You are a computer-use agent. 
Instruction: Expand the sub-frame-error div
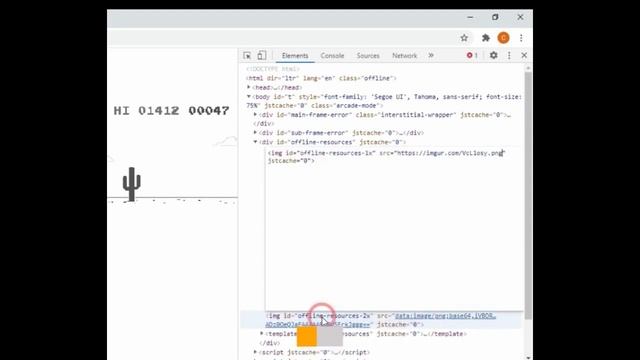(255, 133)
